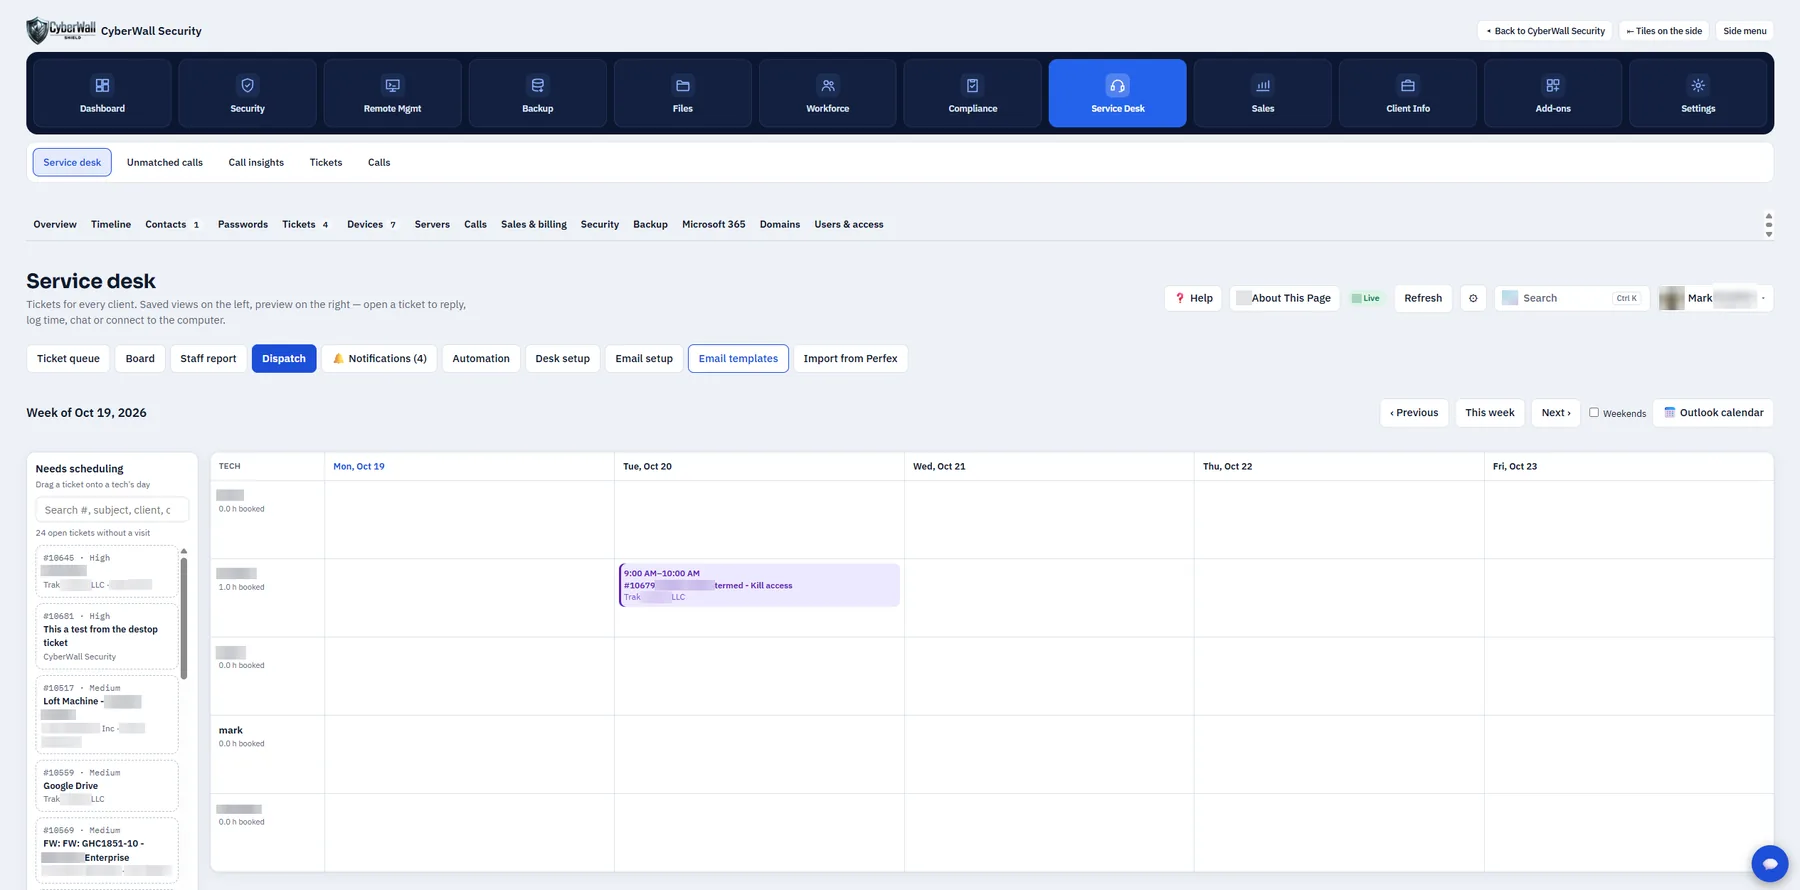The image size is (1800, 890).
Task: Open scheduled ticket #10679 Kill access
Action: coord(759,585)
